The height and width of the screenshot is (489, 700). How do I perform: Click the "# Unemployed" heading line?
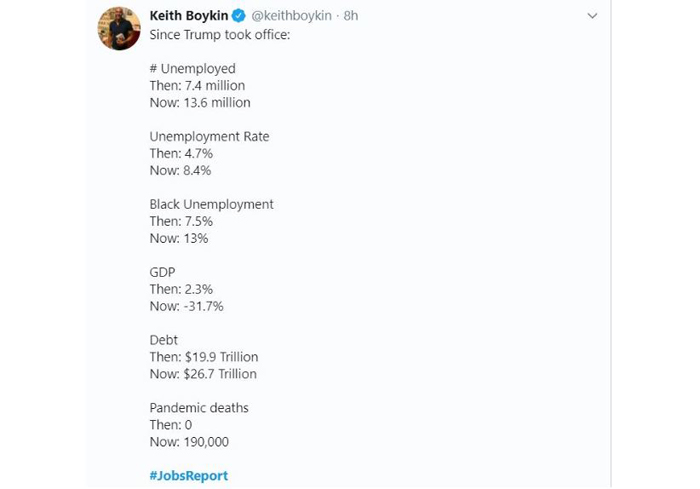click(x=192, y=69)
